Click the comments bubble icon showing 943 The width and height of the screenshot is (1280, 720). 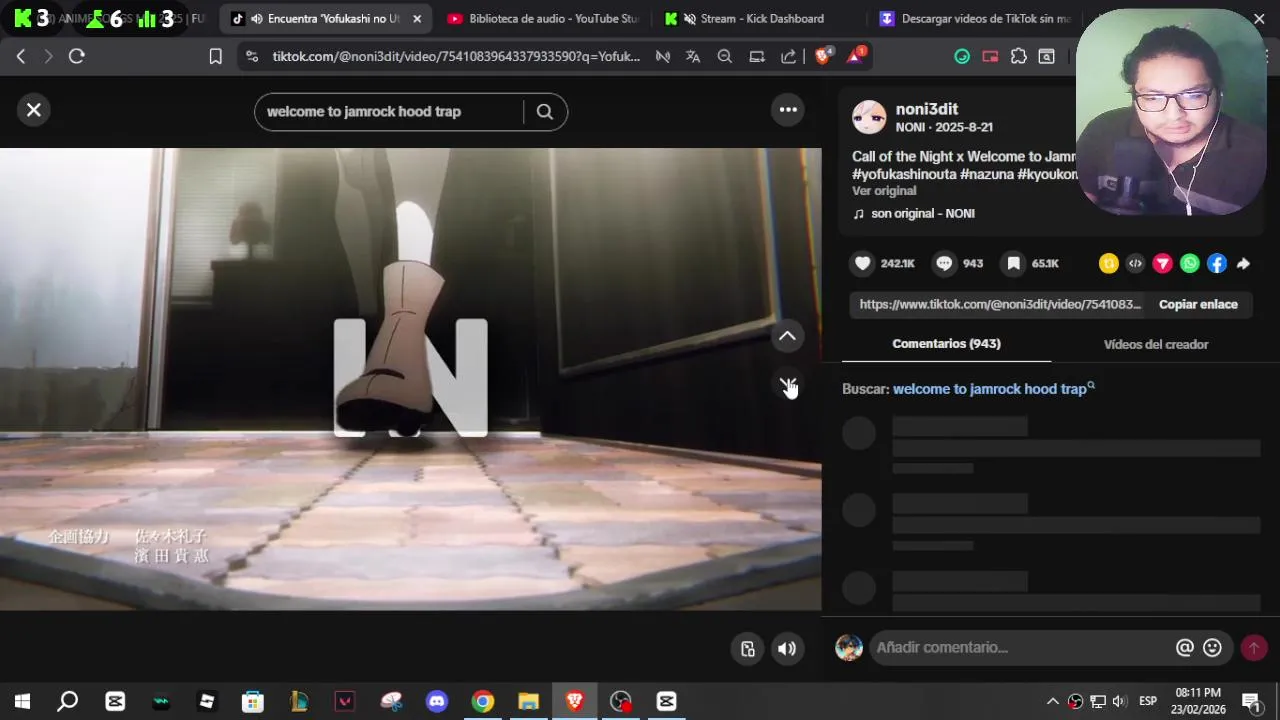click(944, 263)
